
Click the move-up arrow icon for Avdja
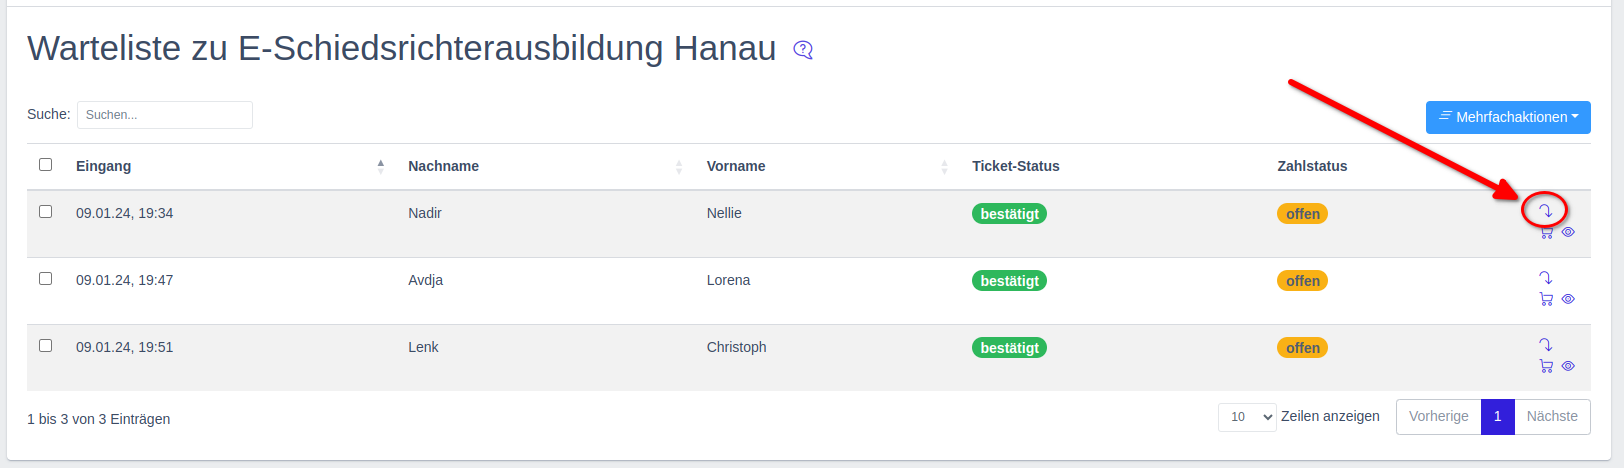(1545, 278)
